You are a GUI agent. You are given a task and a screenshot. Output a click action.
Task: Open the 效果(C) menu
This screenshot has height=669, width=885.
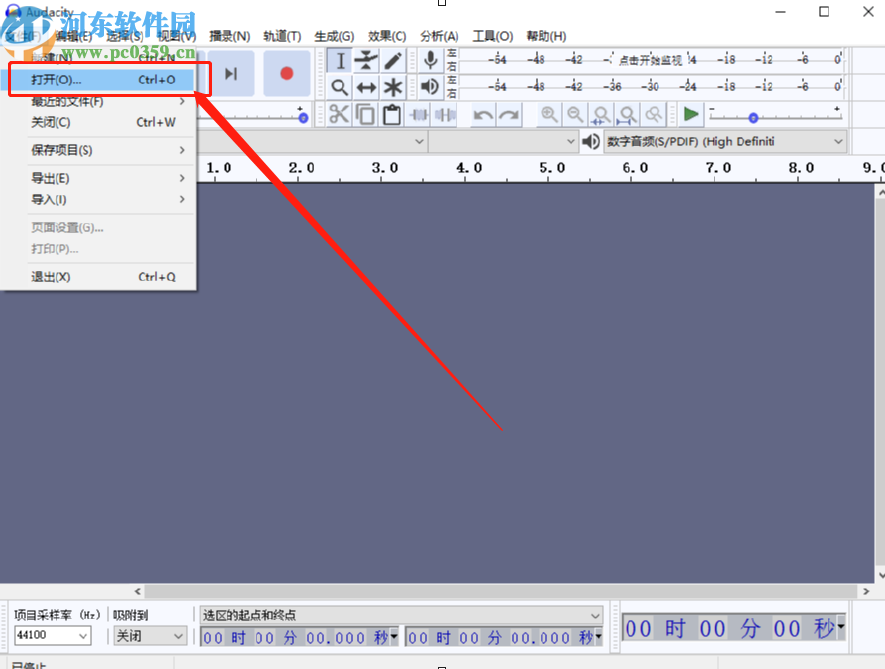click(387, 36)
